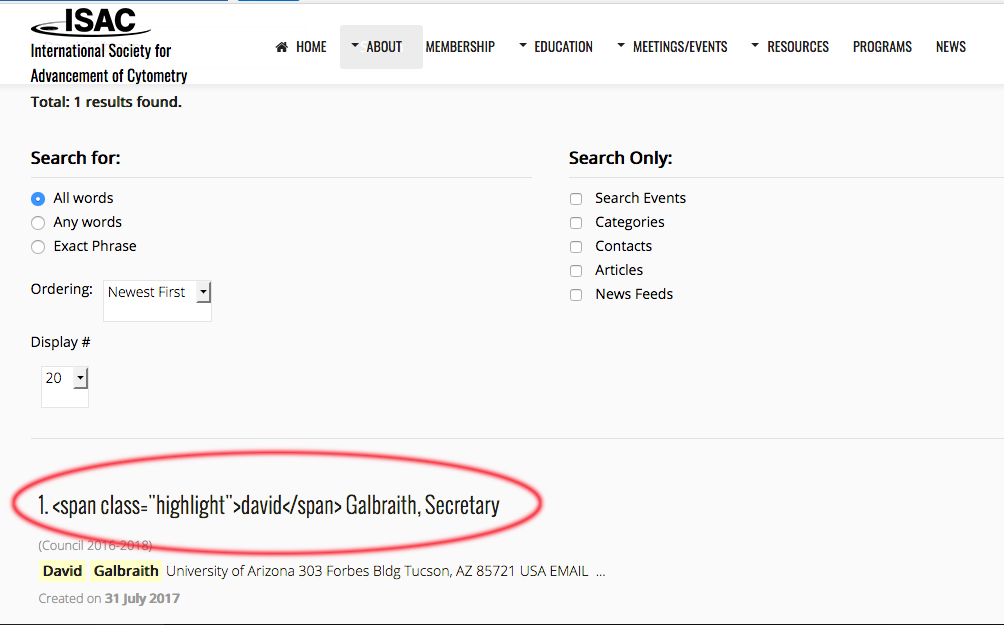Image resolution: width=1004 pixels, height=625 pixels.
Task: Open the ABOUT menu
Action: [384, 47]
